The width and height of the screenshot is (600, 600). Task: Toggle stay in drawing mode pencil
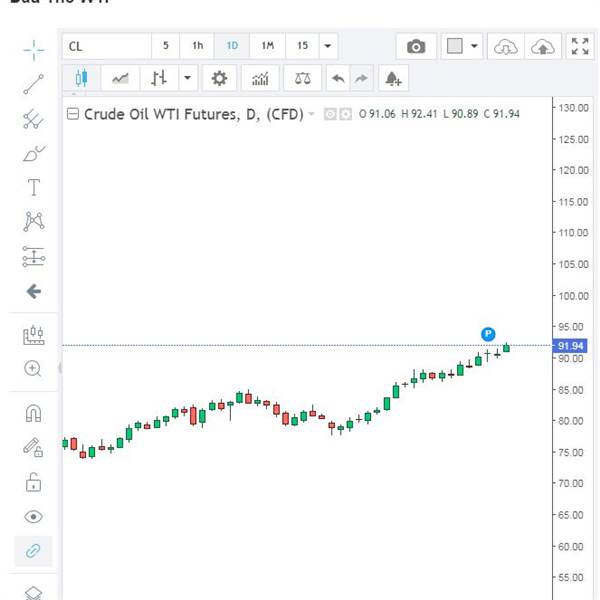(33, 447)
